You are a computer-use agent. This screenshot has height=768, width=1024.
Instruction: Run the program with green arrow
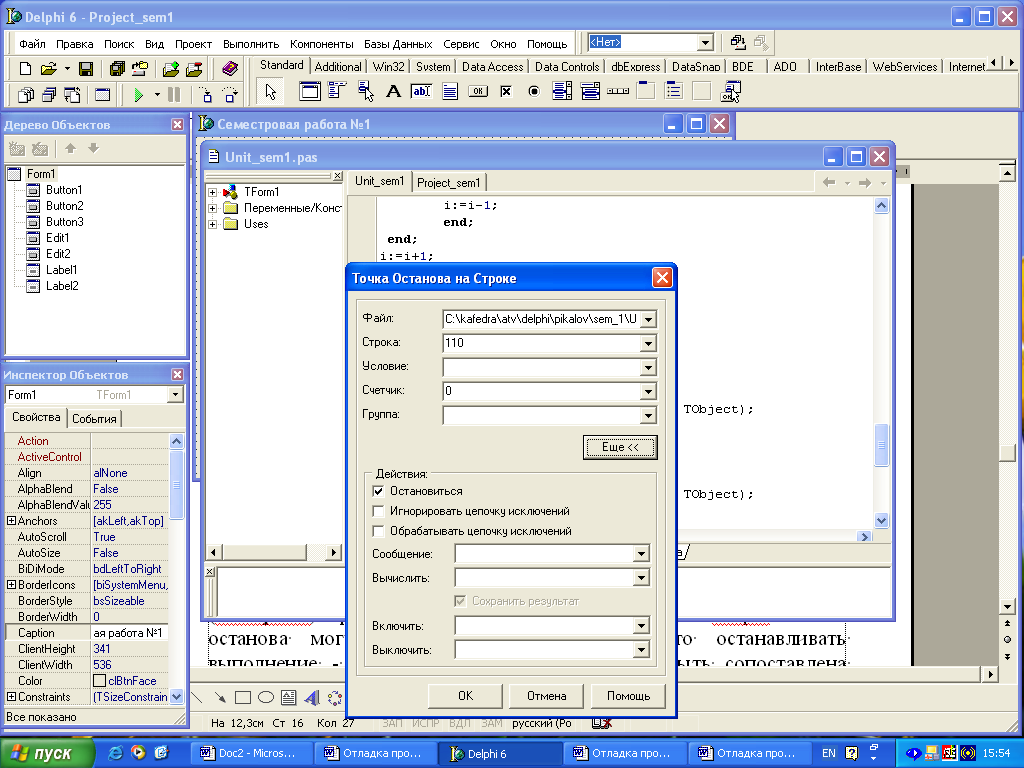[138, 95]
